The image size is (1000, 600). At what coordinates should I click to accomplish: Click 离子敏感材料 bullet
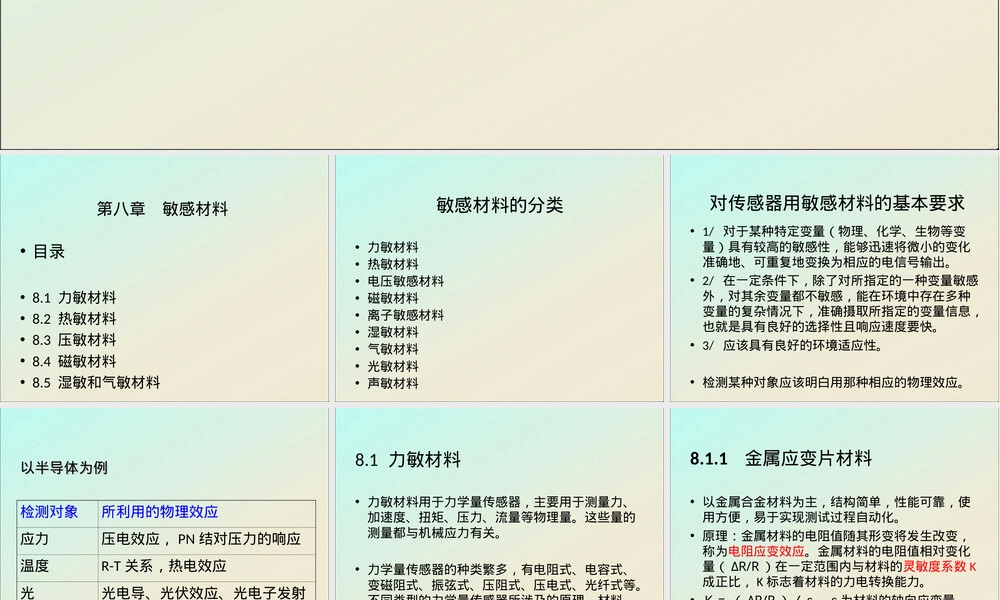pyautogui.click(x=406, y=315)
